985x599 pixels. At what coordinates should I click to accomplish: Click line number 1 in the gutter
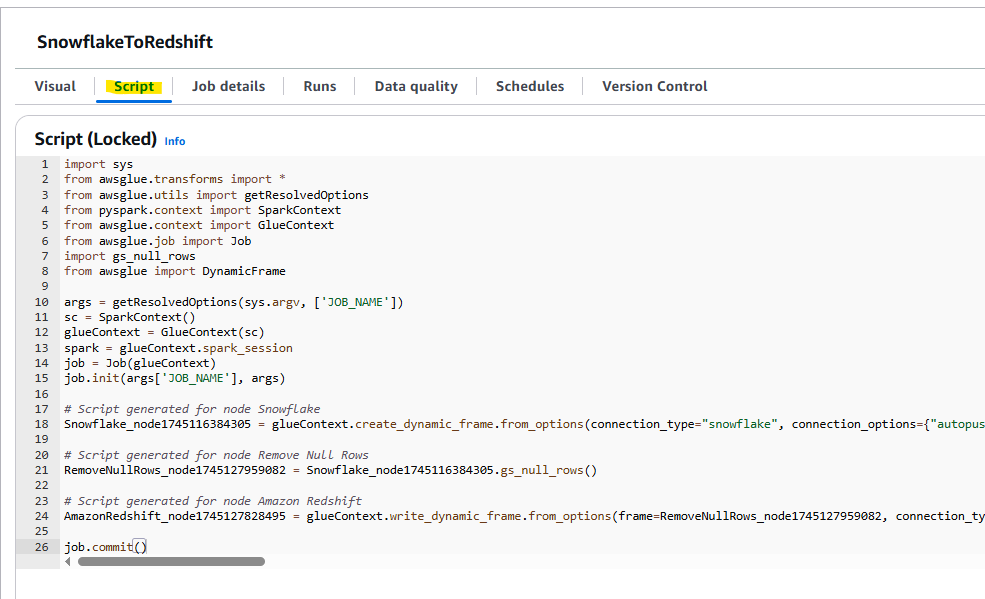[45, 164]
